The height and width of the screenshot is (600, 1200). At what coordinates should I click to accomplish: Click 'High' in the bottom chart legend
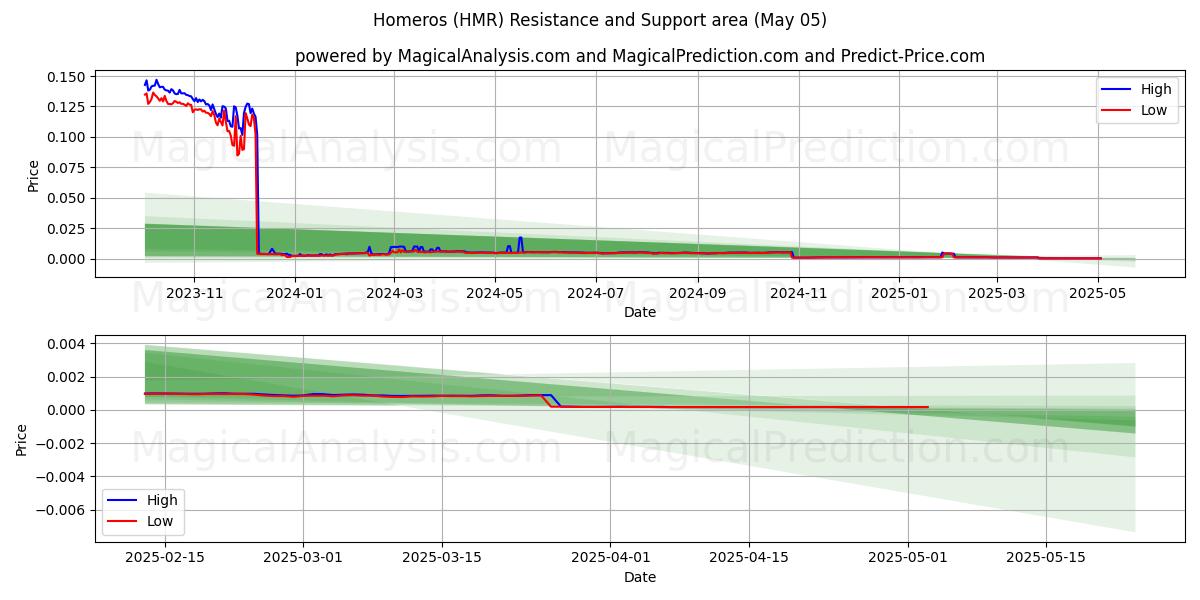point(162,500)
